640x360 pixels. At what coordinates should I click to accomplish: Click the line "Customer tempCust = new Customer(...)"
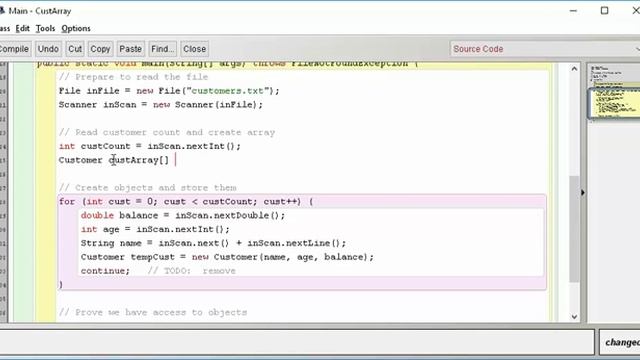tap(227, 257)
